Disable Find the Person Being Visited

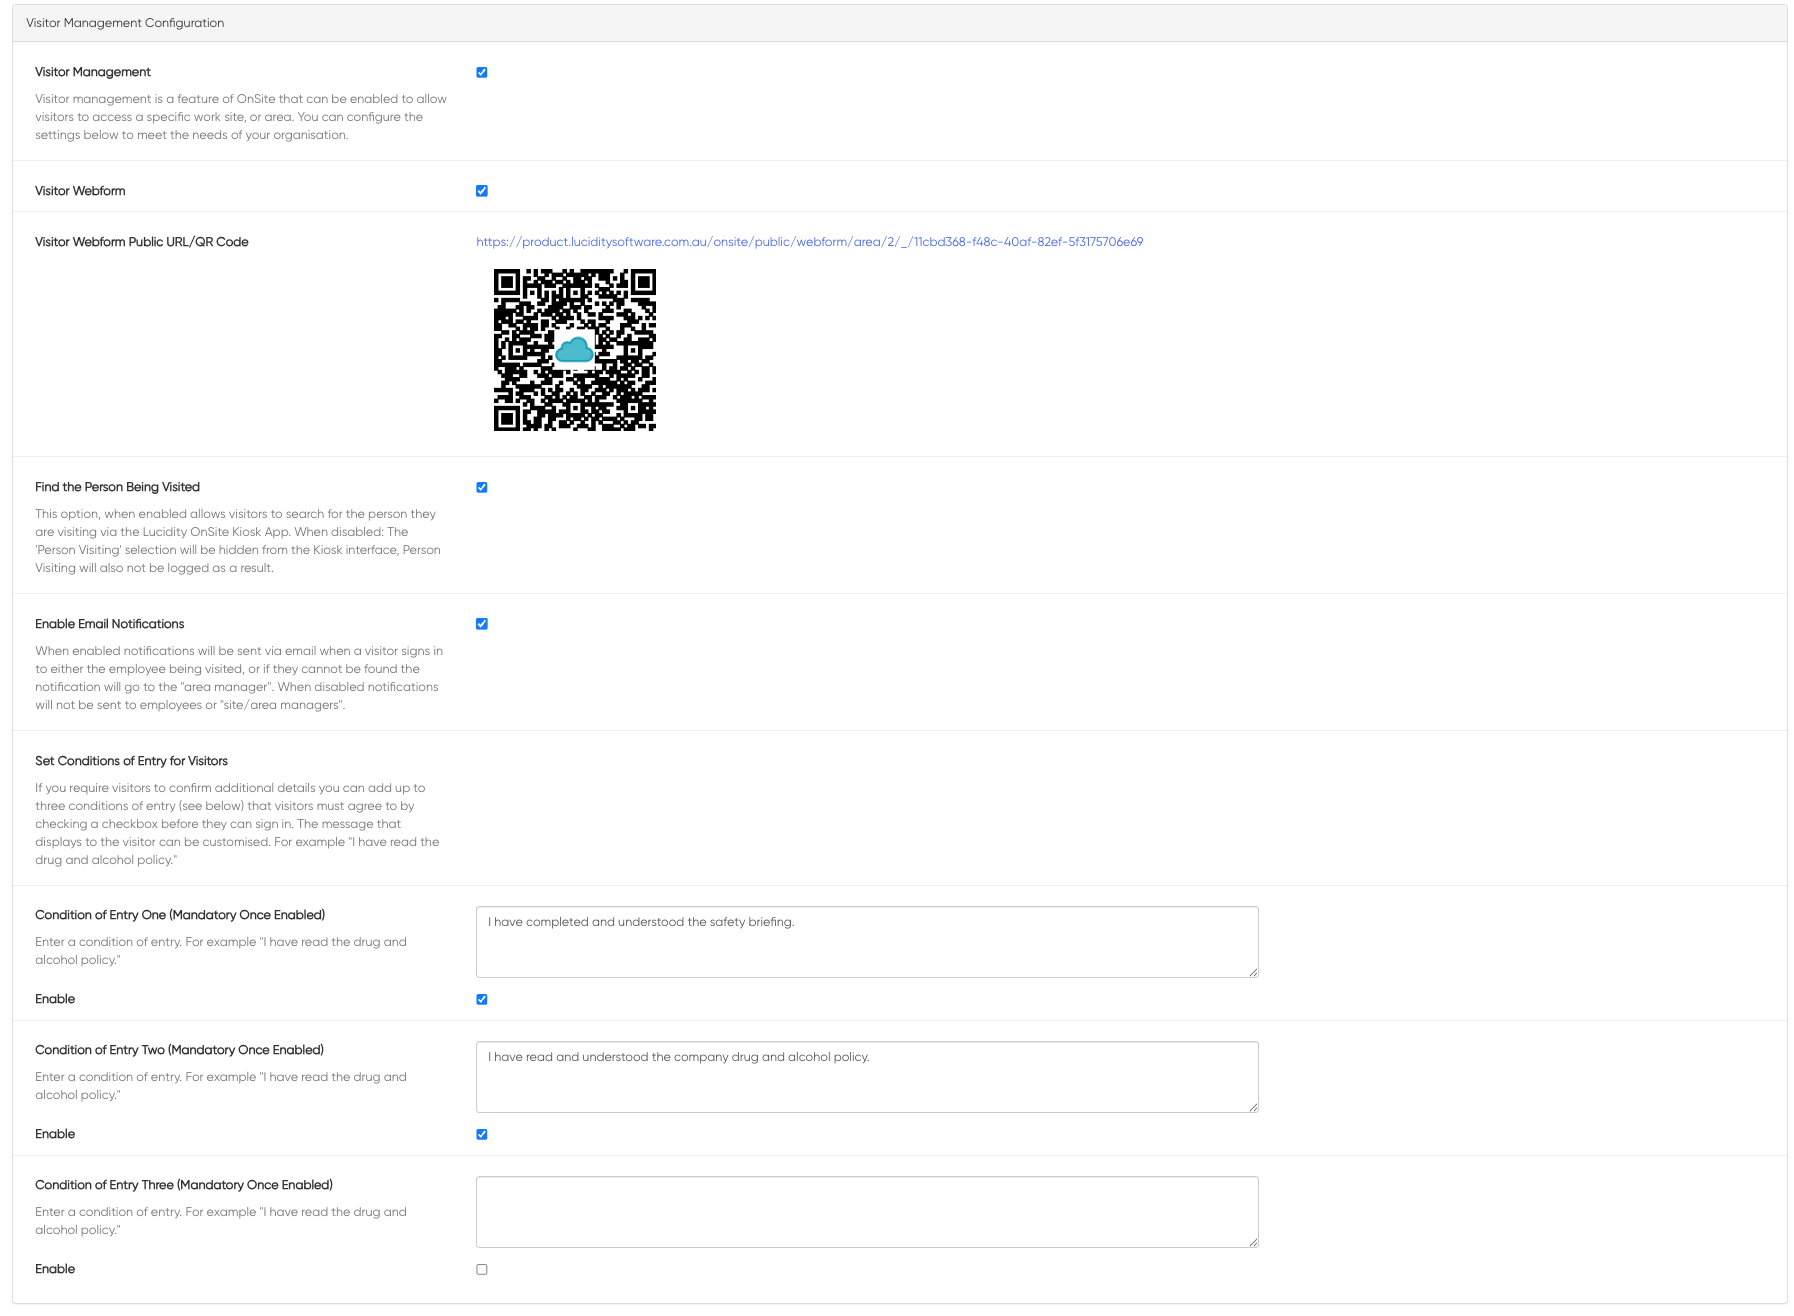point(482,487)
